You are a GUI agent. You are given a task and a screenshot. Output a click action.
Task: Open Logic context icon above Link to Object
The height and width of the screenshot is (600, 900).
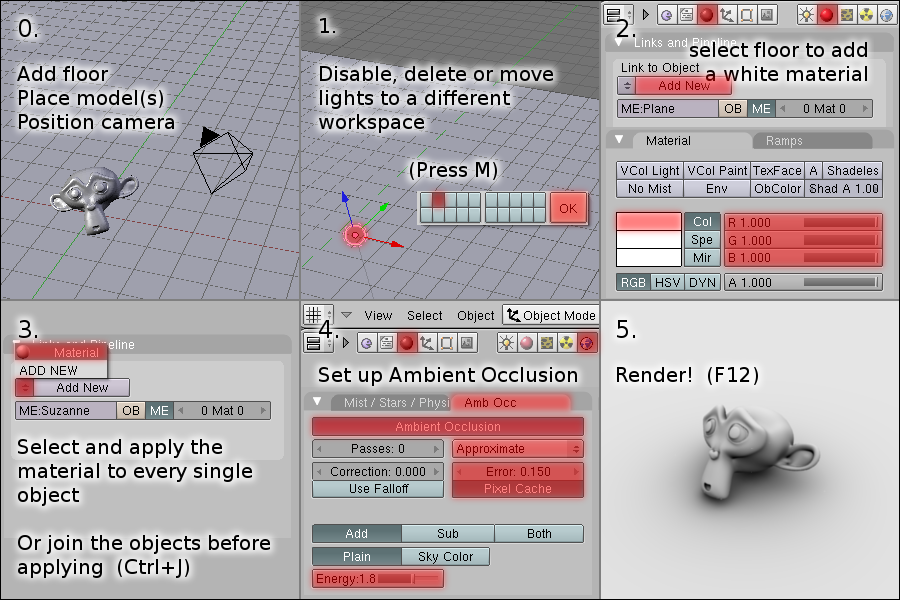click(x=666, y=15)
